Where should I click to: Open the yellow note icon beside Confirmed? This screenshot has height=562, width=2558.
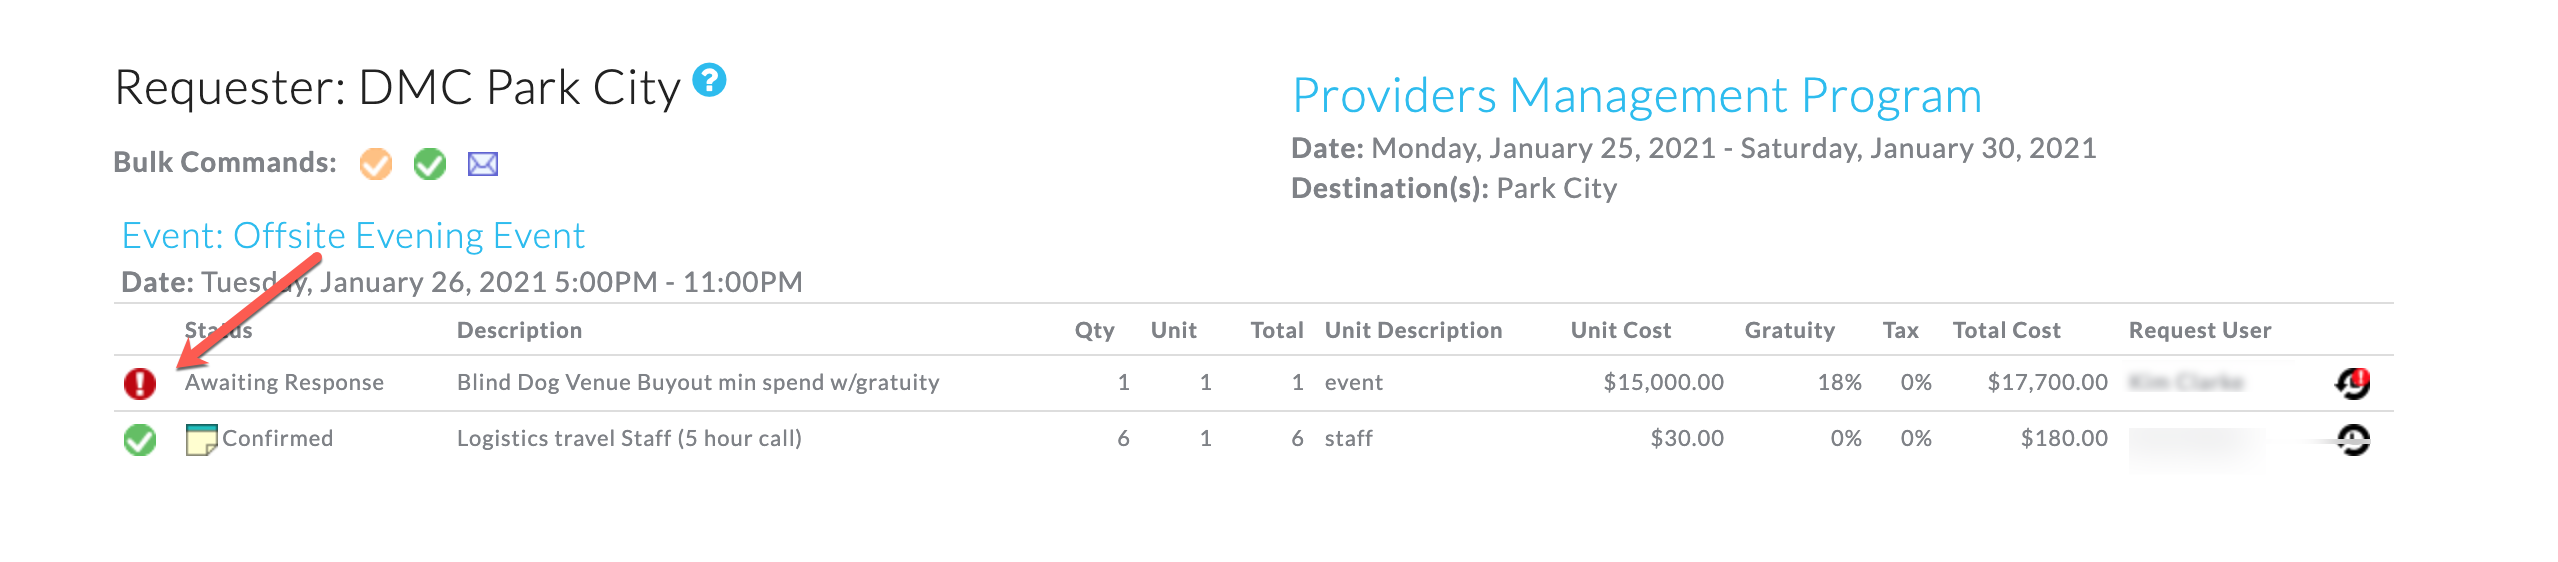[201, 439]
